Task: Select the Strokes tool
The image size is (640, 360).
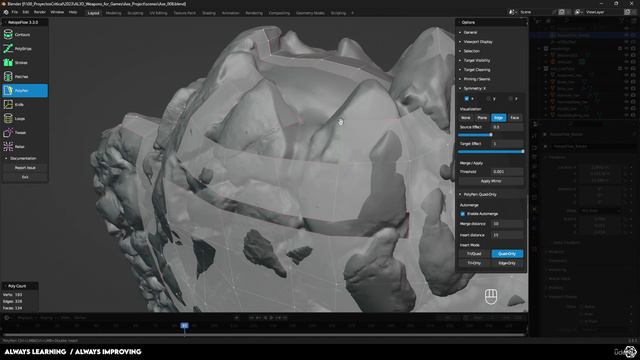Action: [25, 62]
